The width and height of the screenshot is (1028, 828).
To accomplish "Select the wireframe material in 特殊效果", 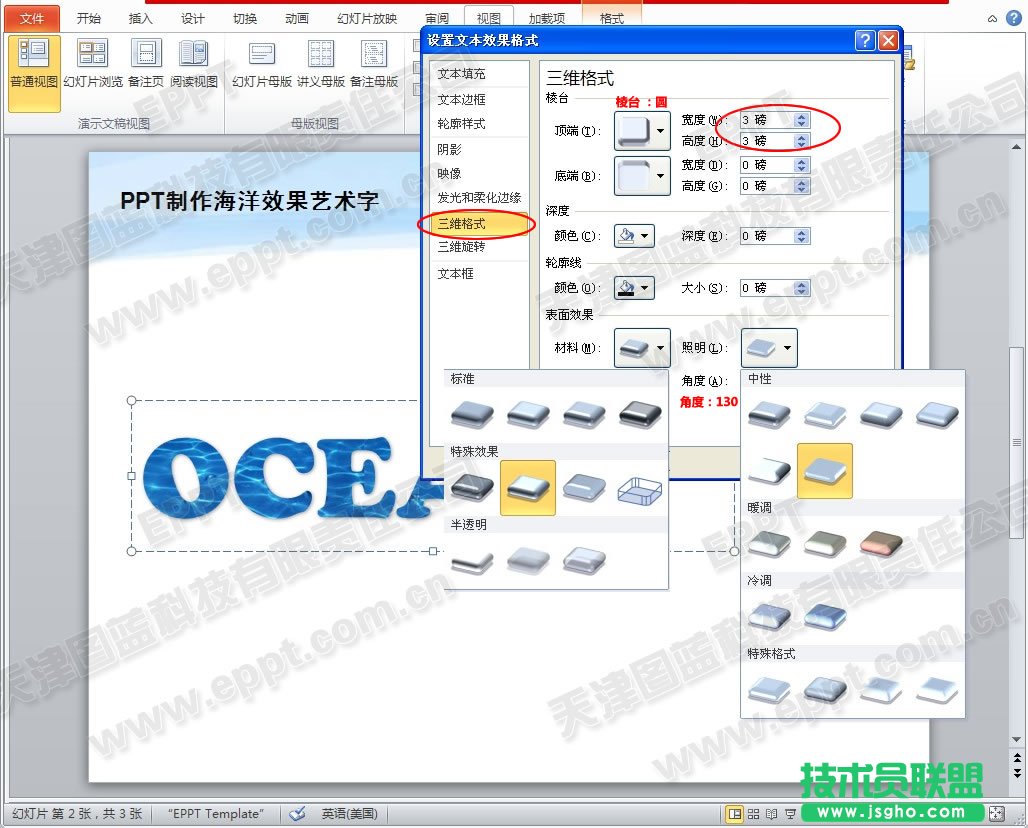I will click(x=638, y=488).
